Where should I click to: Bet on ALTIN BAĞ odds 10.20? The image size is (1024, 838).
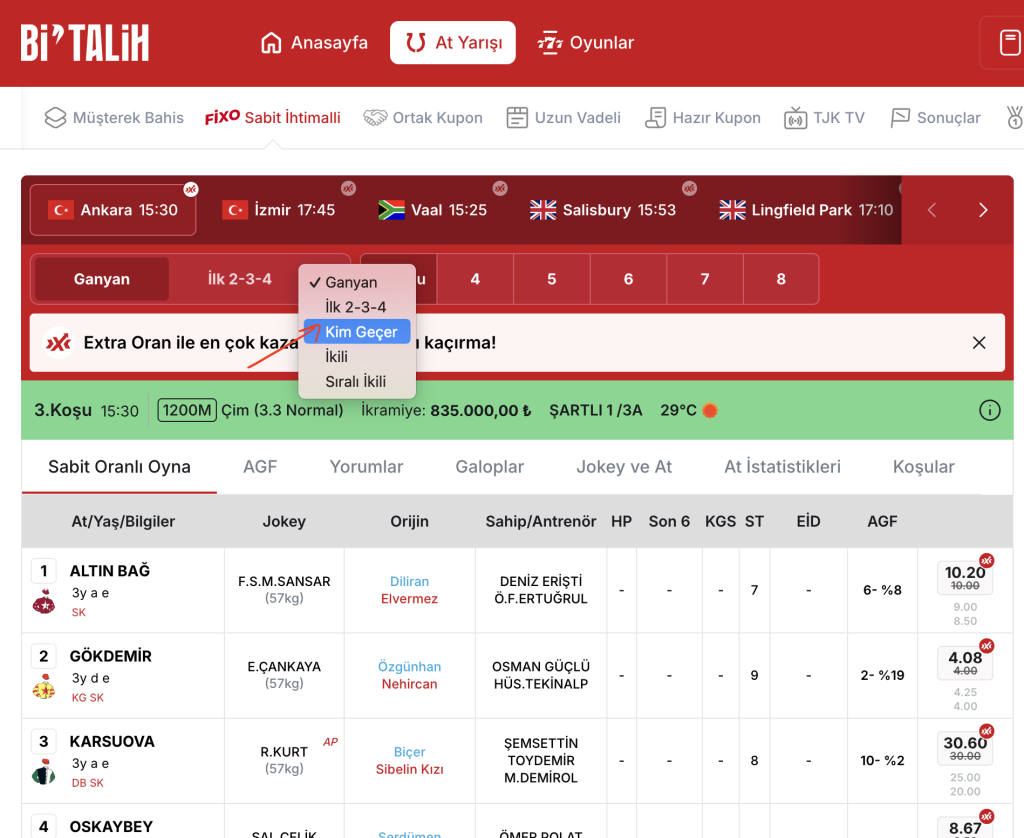pos(965,577)
